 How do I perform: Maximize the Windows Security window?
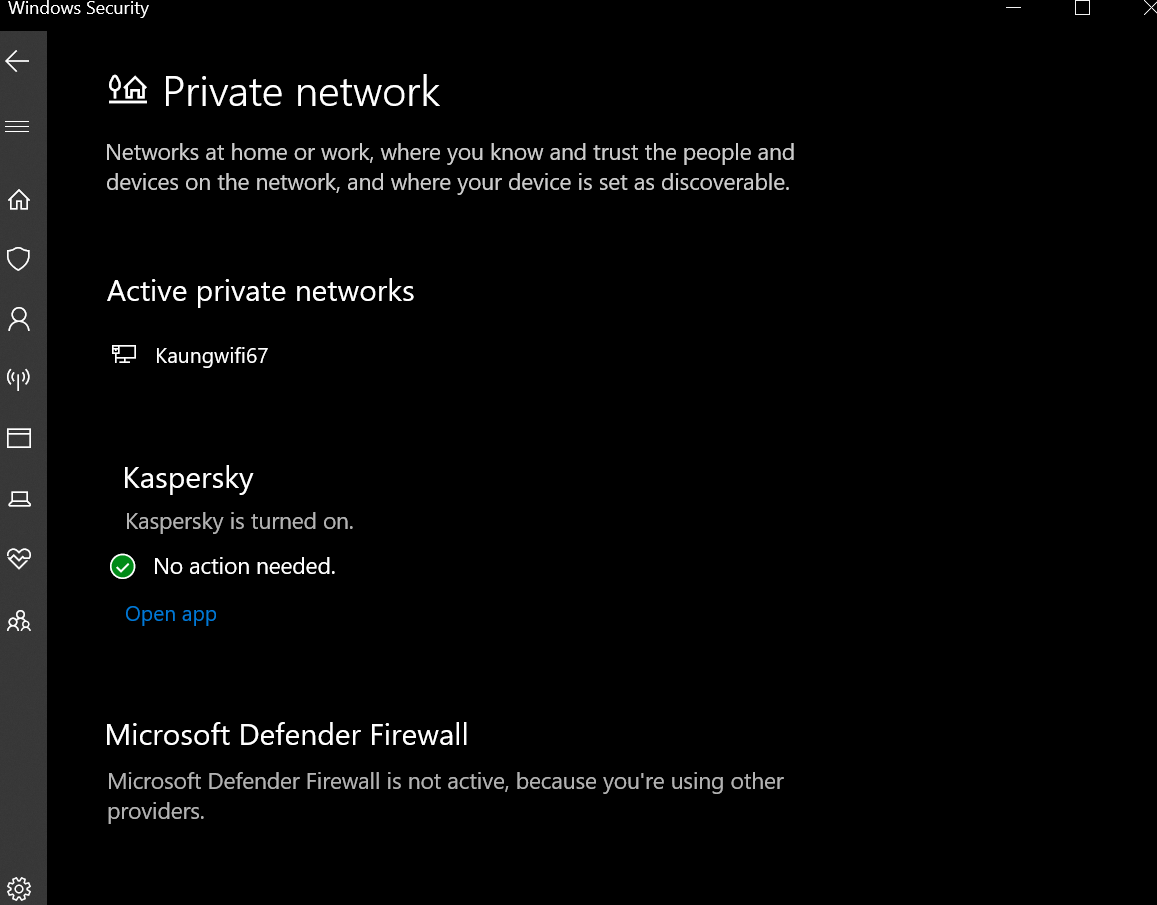pos(1082,8)
